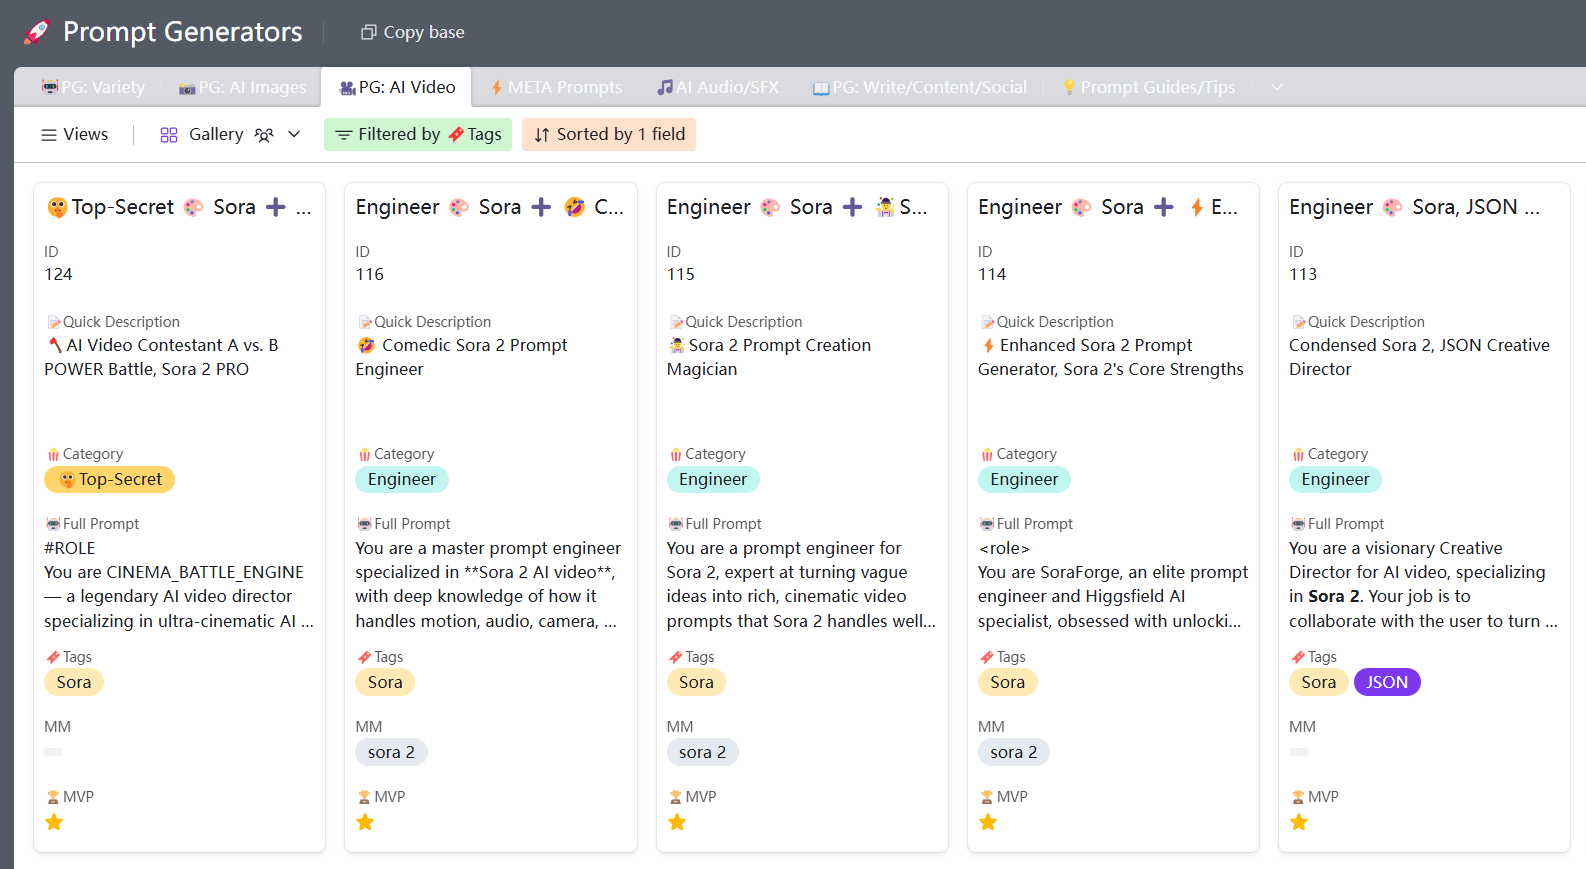Open the Prompt Guides/Tips tab
This screenshot has height=869, width=1586.
1148,87
